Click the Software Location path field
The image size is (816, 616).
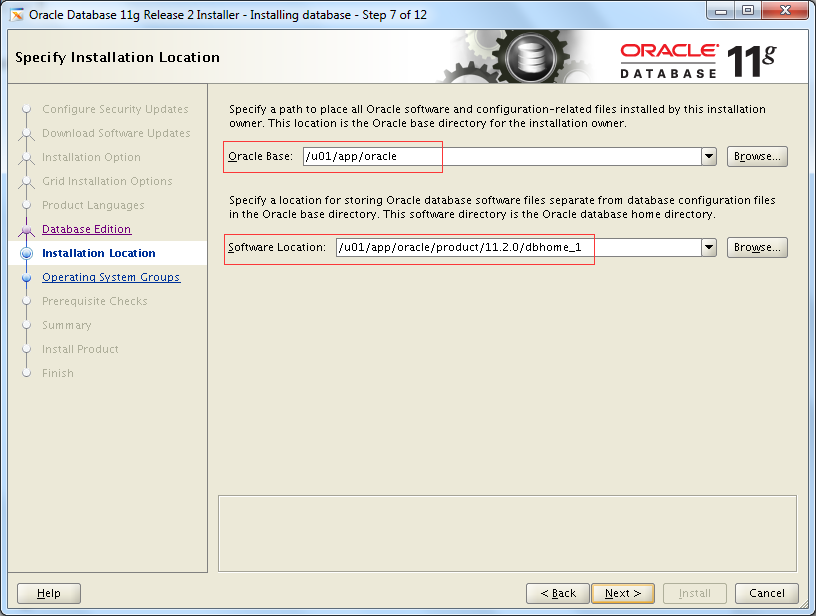click(518, 247)
